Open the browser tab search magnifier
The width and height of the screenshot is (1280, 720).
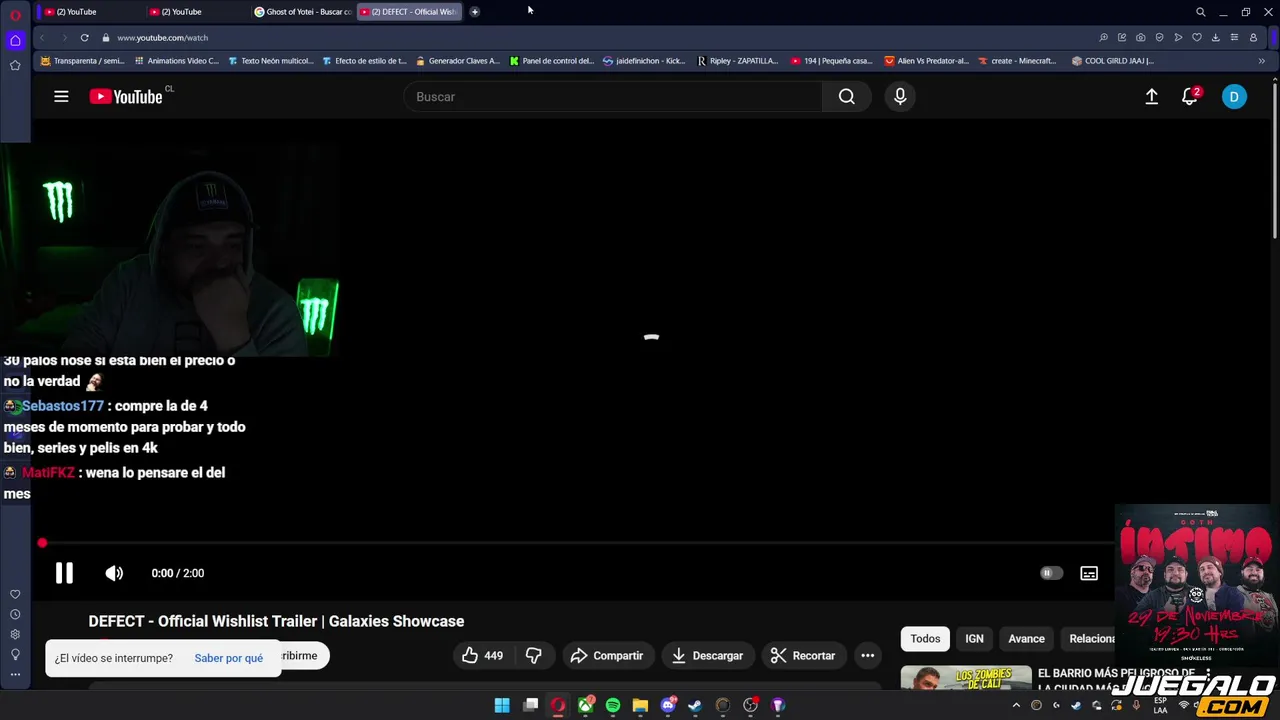1201,12
